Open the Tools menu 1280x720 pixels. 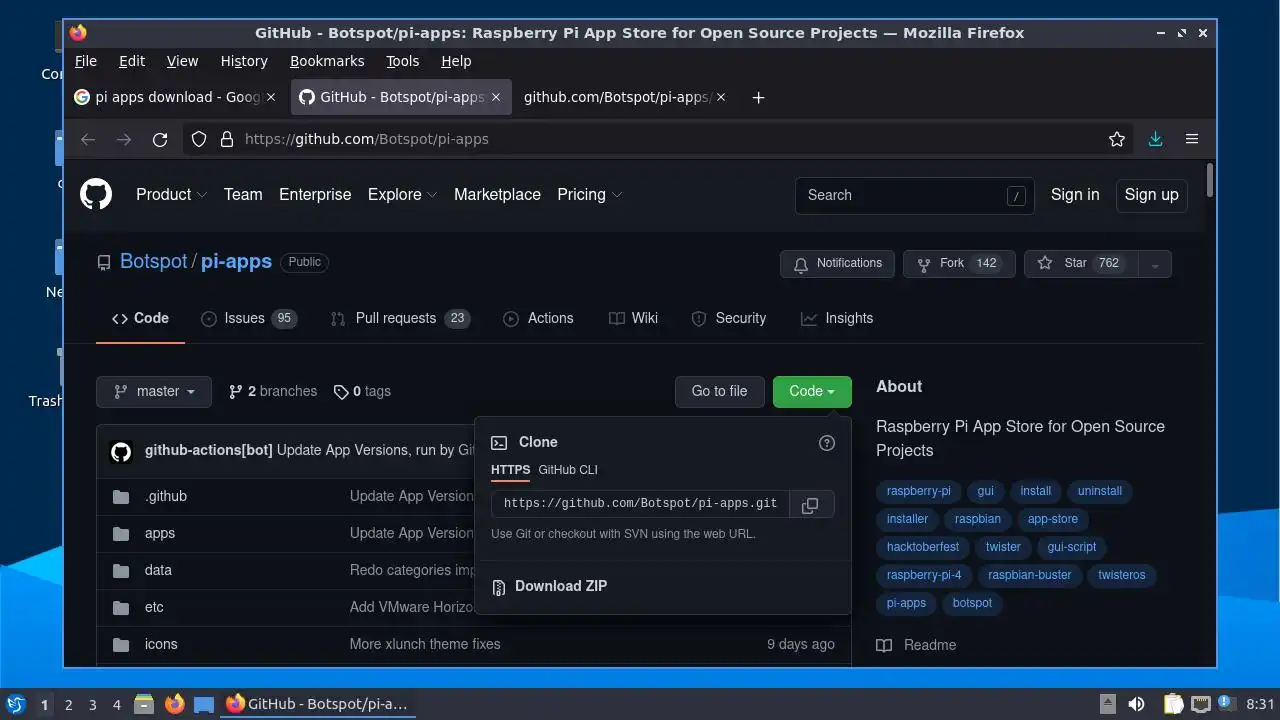(x=402, y=61)
